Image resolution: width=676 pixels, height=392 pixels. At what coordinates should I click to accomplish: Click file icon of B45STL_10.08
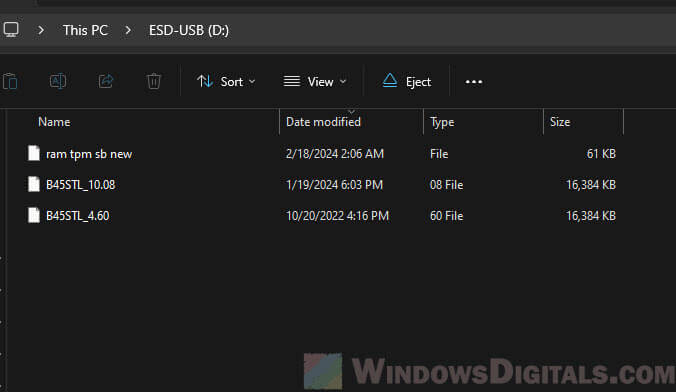click(34, 184)
